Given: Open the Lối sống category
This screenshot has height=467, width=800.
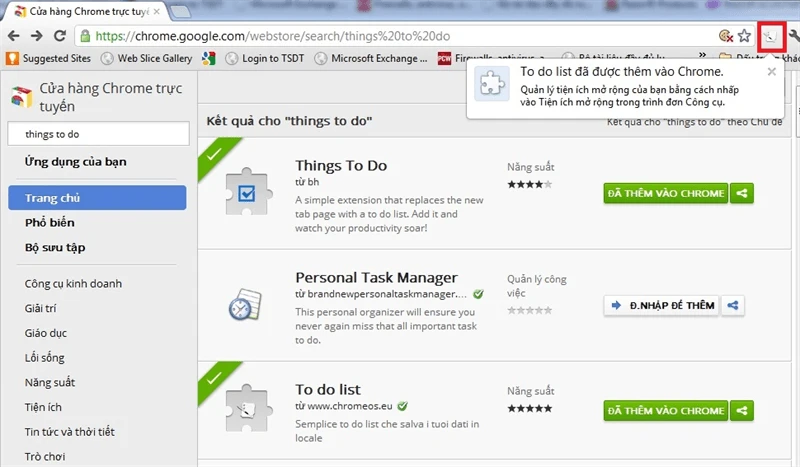Looking at the screenshot, I should click(44, 358).
